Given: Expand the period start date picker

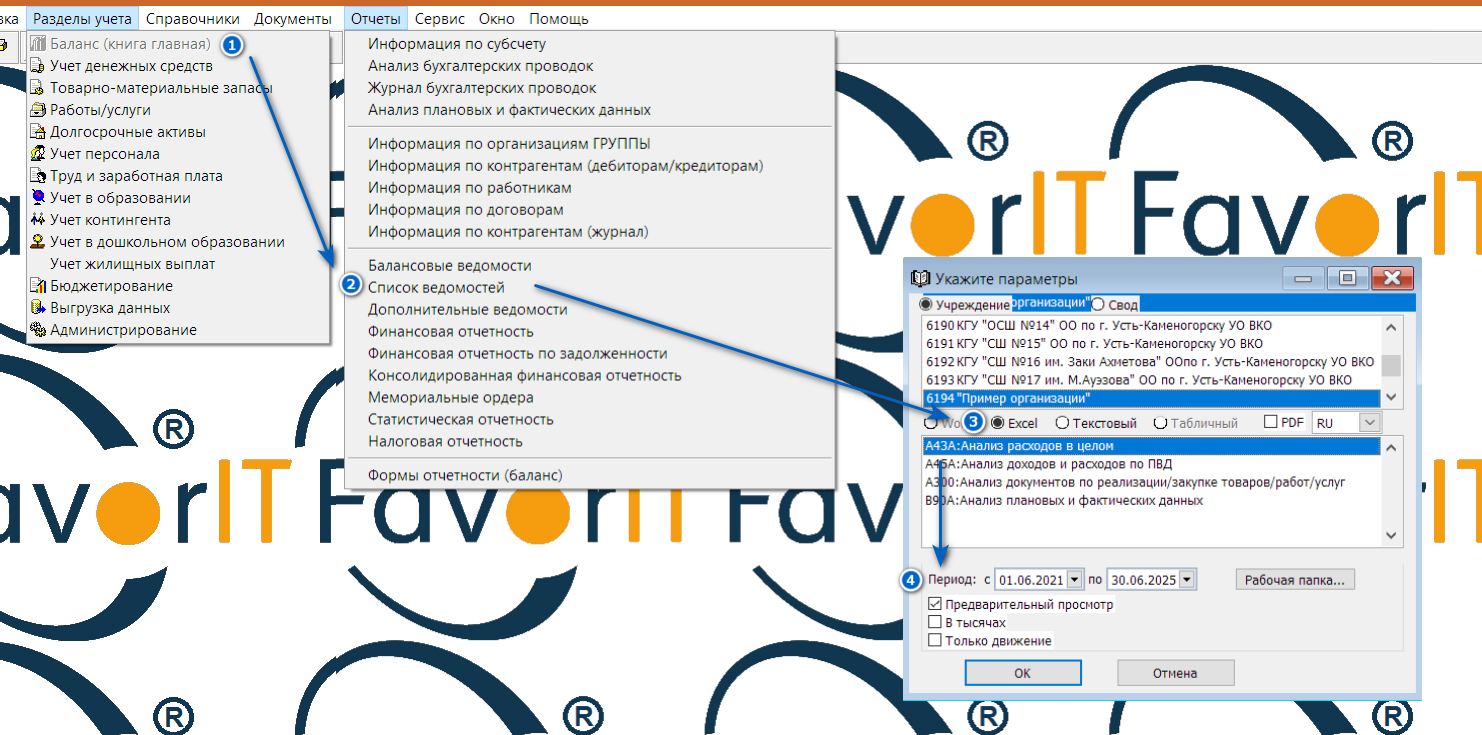Looking at the screenshot, I should [x=1075, y=579].
